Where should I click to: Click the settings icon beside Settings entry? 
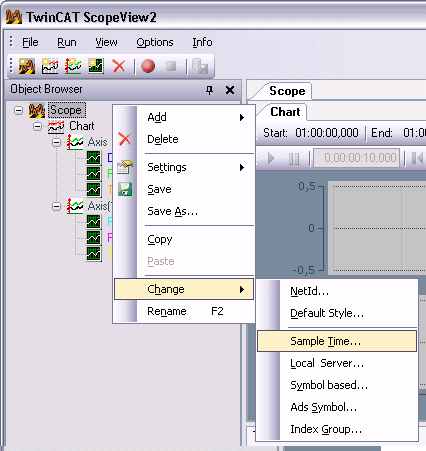[125, 167]
